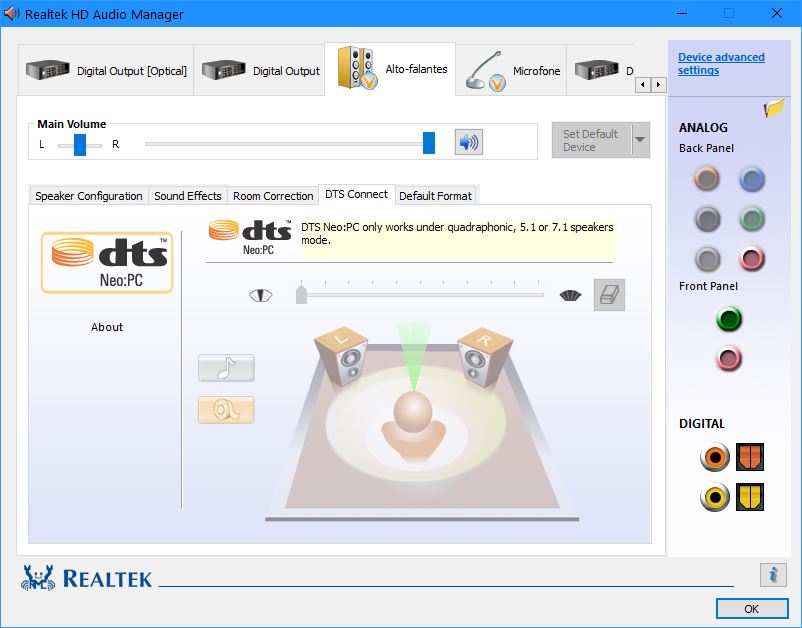Open the Realtek logo
Screen dimensions: 802x628
tap(86, 578)
